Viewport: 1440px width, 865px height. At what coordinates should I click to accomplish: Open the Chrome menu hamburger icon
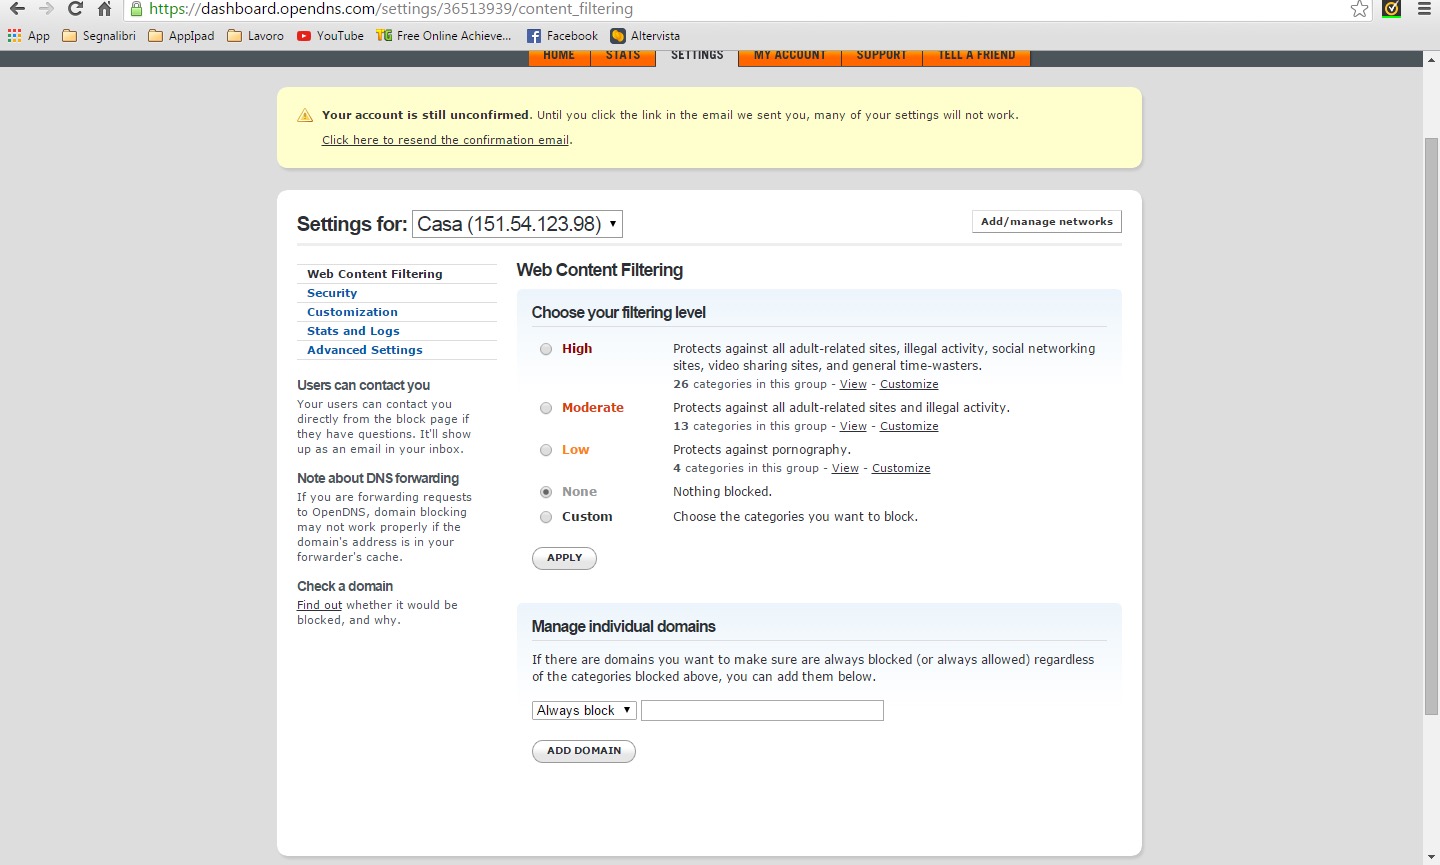click(1424, 9)
